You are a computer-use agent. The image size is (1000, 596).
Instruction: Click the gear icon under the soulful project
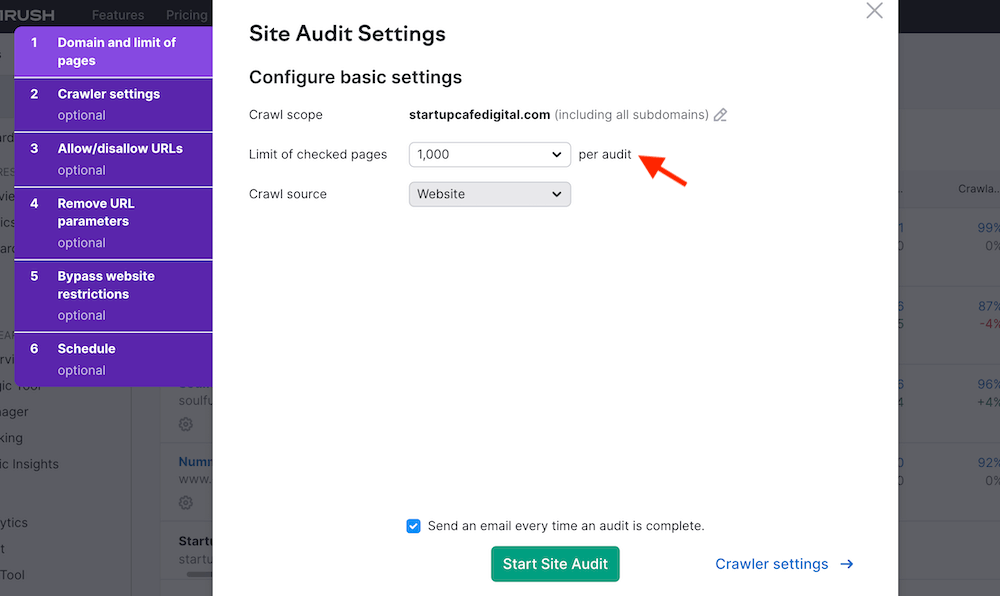(186, 424)
